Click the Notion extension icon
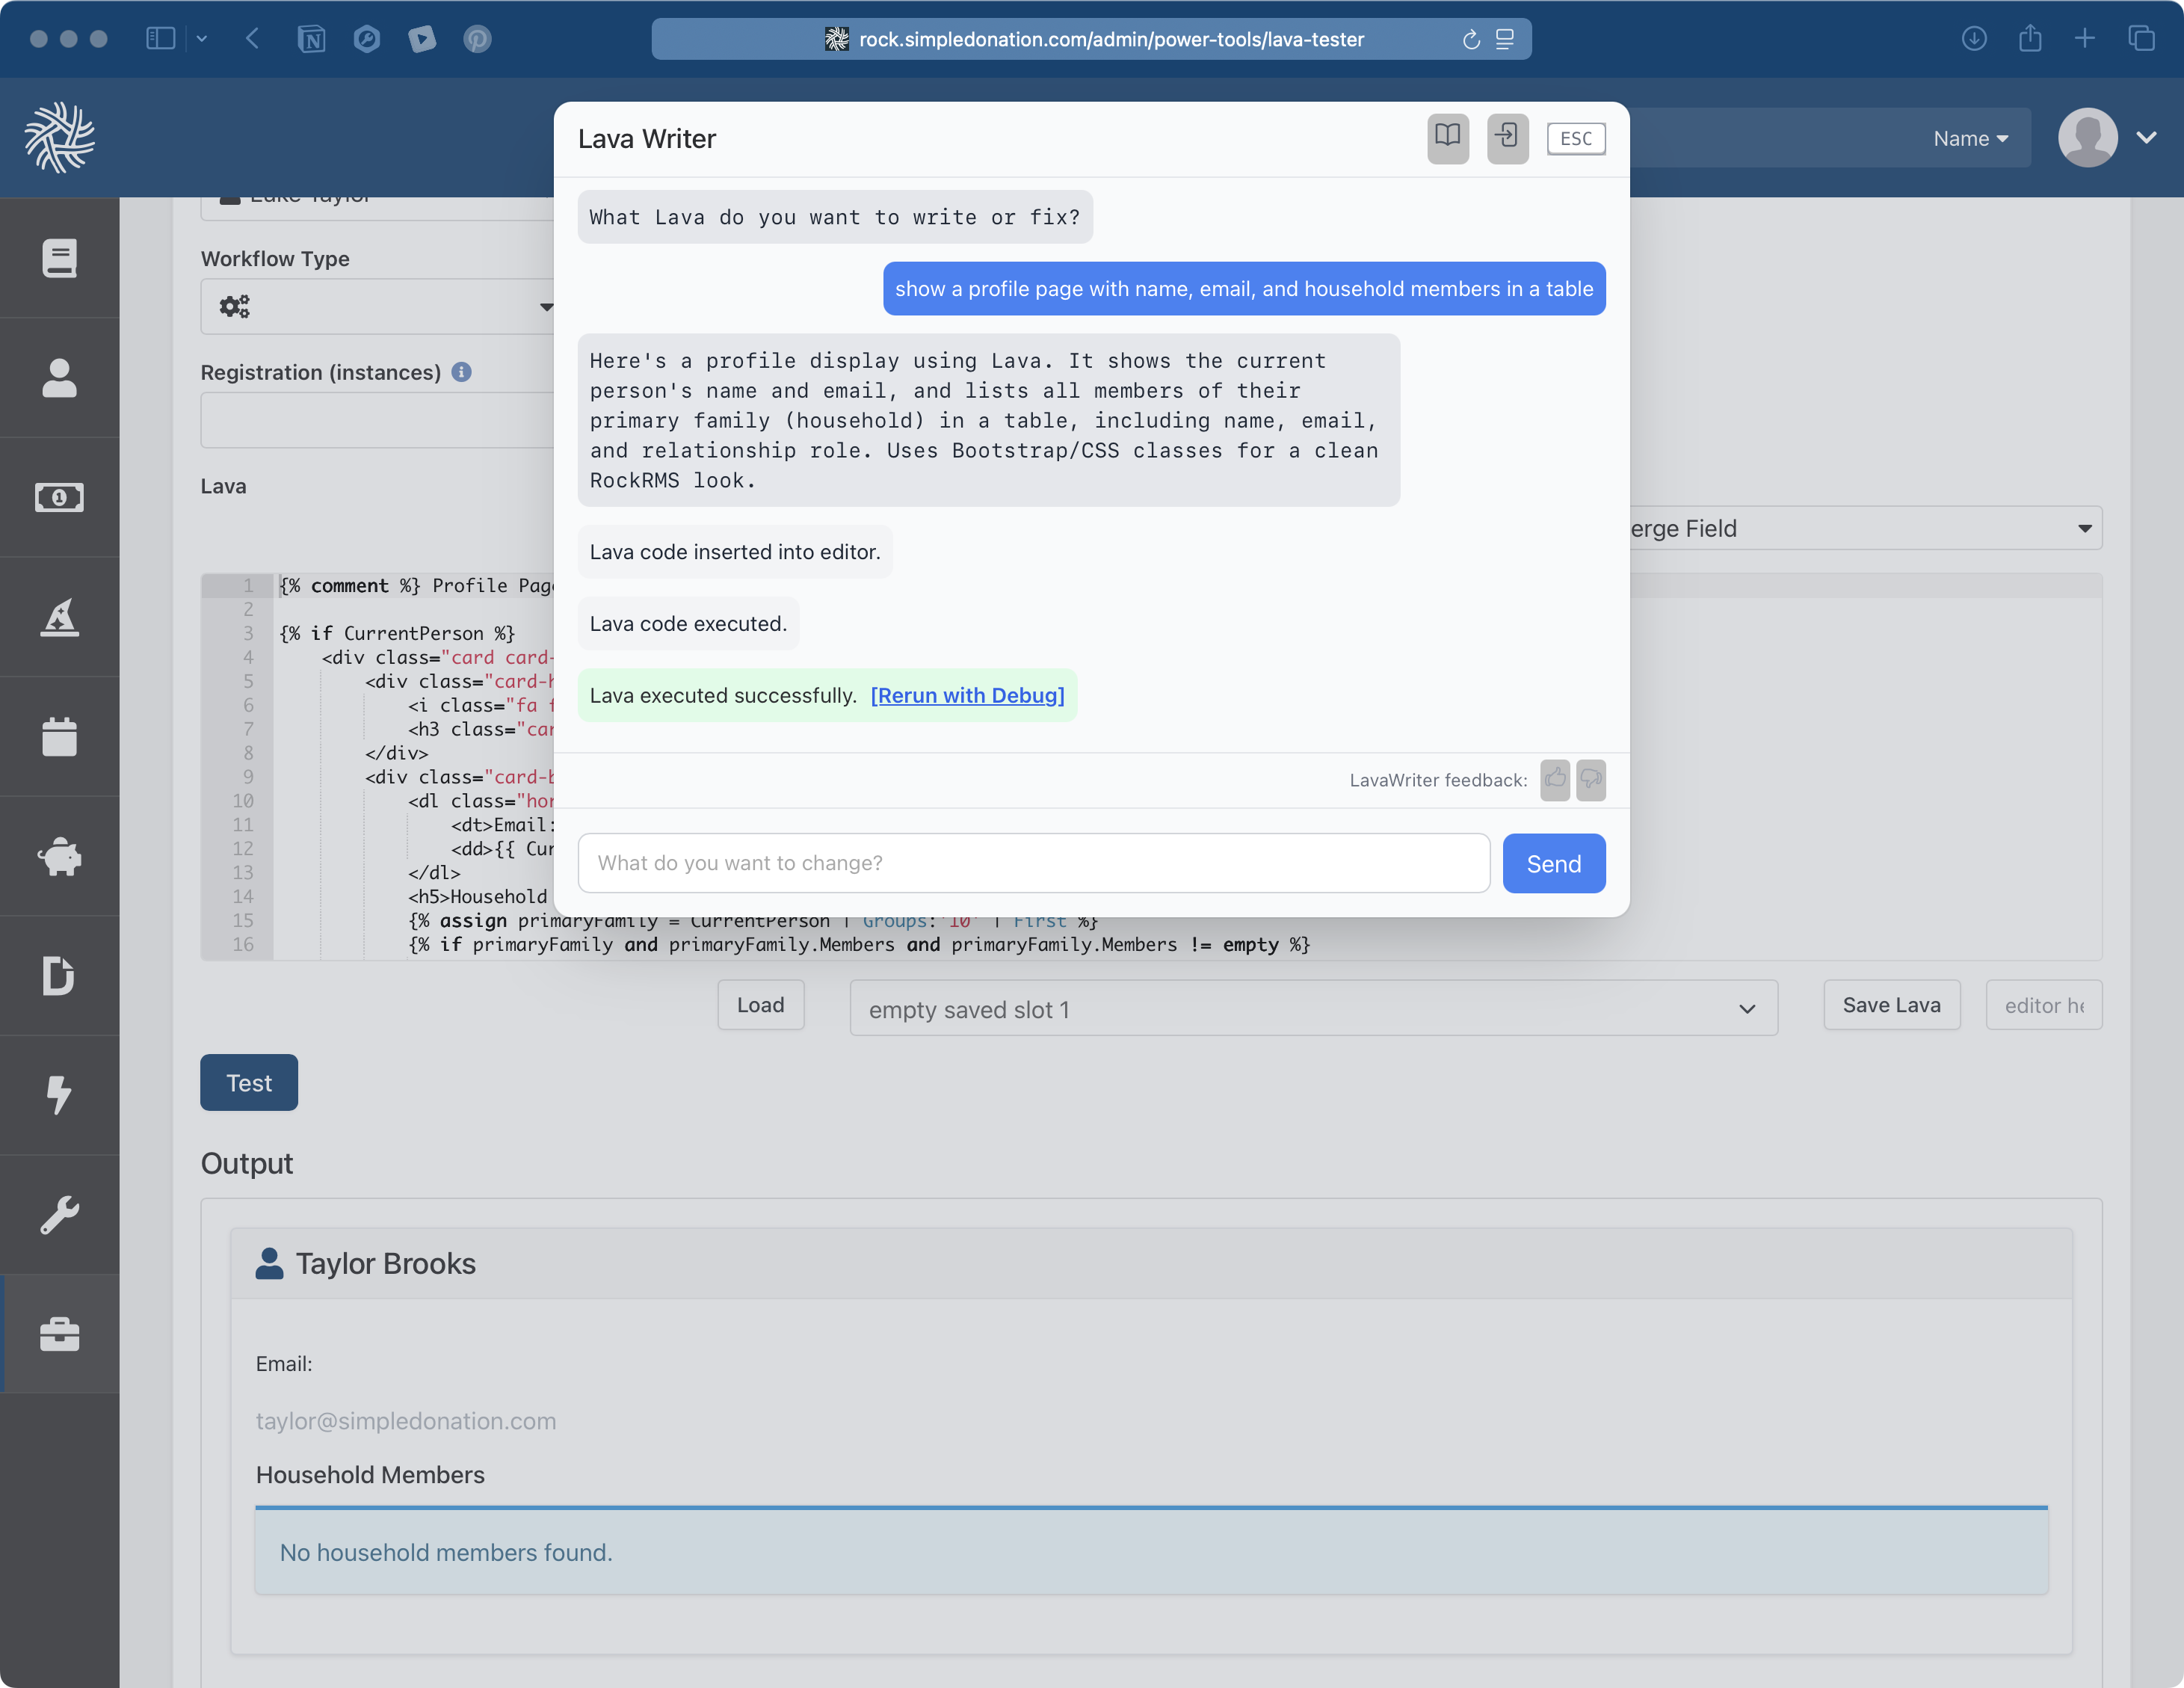 311,39
